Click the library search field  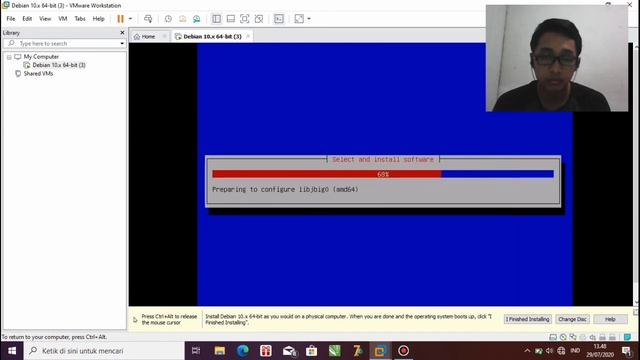[64, 43]
